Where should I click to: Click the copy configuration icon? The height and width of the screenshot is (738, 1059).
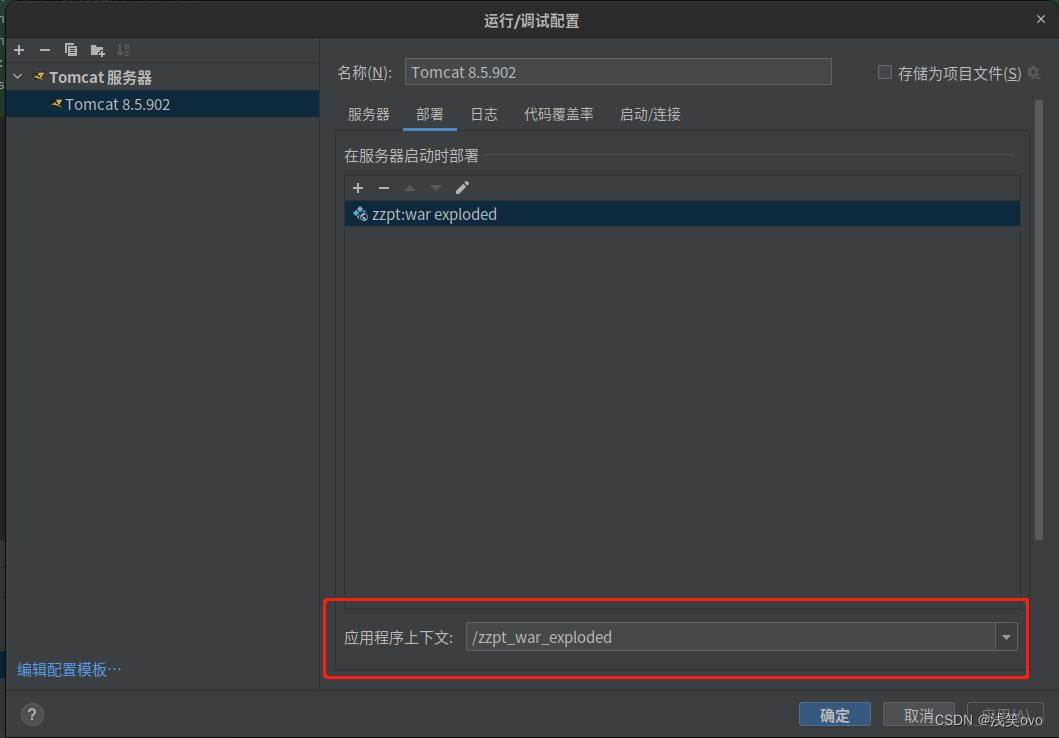click(x=70, y=49)
